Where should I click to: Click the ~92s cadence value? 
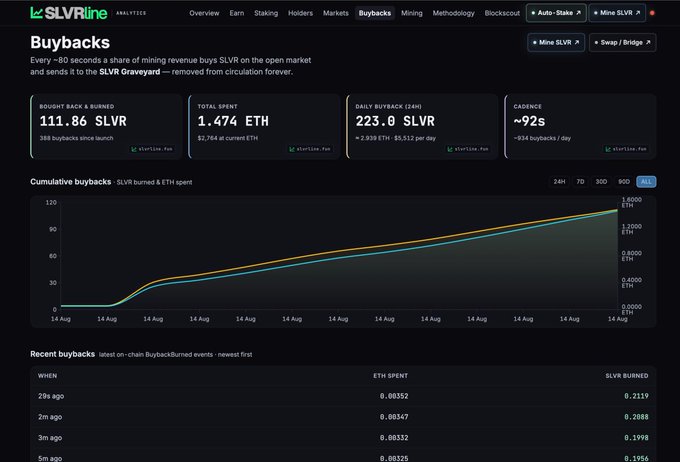529,121
